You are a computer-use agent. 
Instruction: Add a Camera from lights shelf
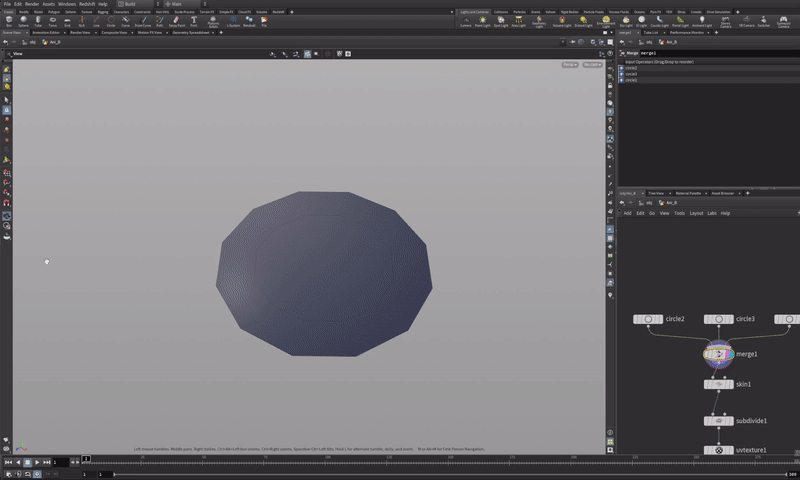tap(466, 21)
